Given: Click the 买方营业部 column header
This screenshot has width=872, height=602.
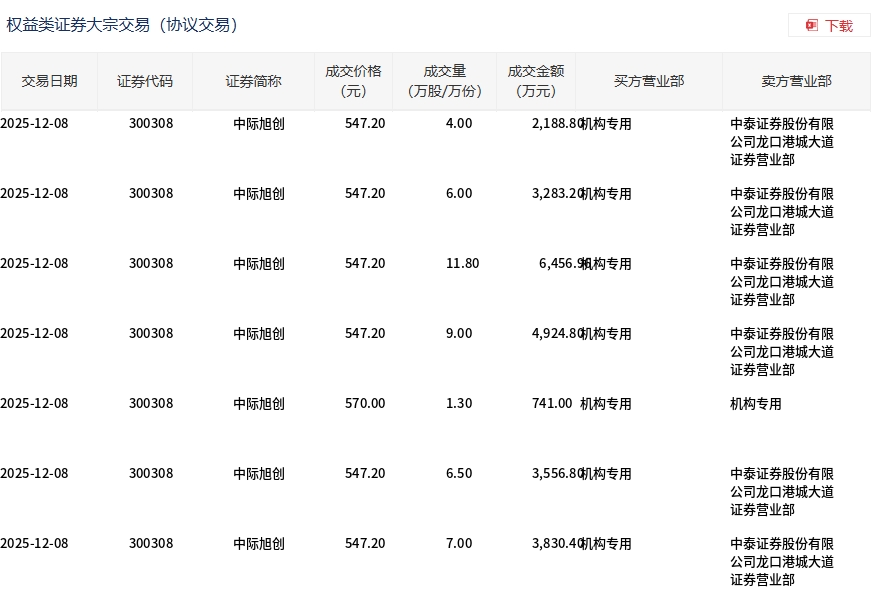Looking at the screenshot, I should pyautogui.click(x=649, y=81).
